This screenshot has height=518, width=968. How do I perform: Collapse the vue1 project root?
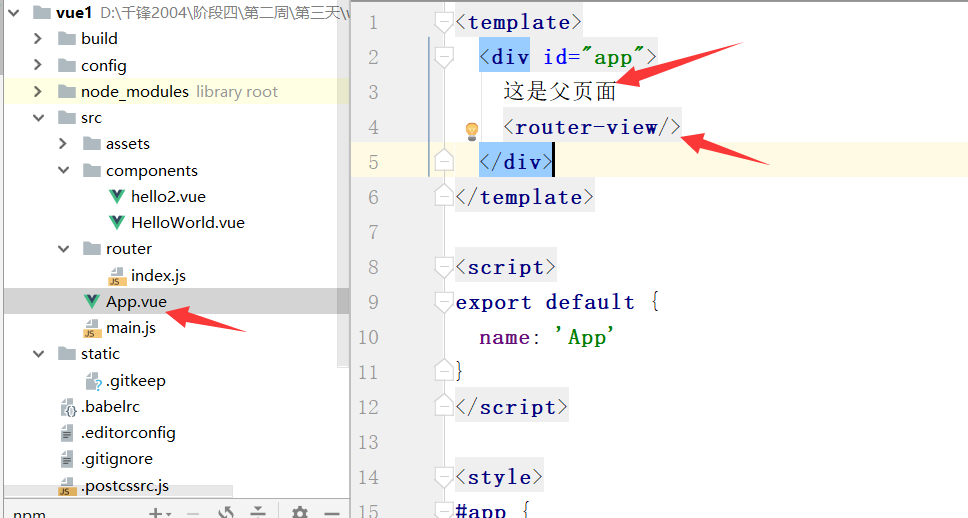14,12
